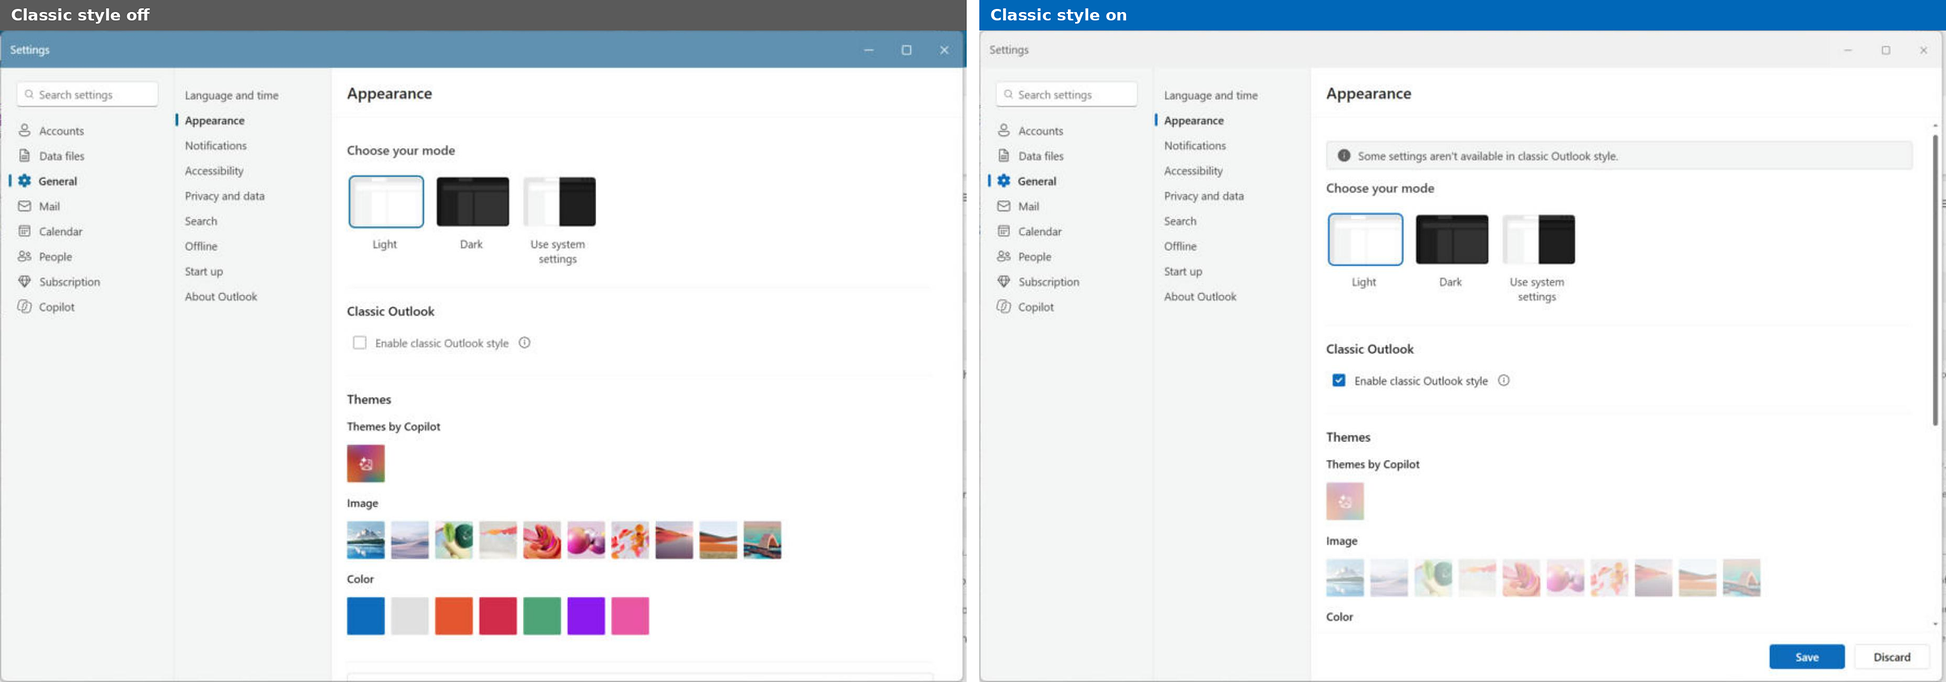Image resolution: width=1946 pixels, height=682 pixels.
Task: Open About Outlook in the classic-on window
Action: (x=1200, y=296)
